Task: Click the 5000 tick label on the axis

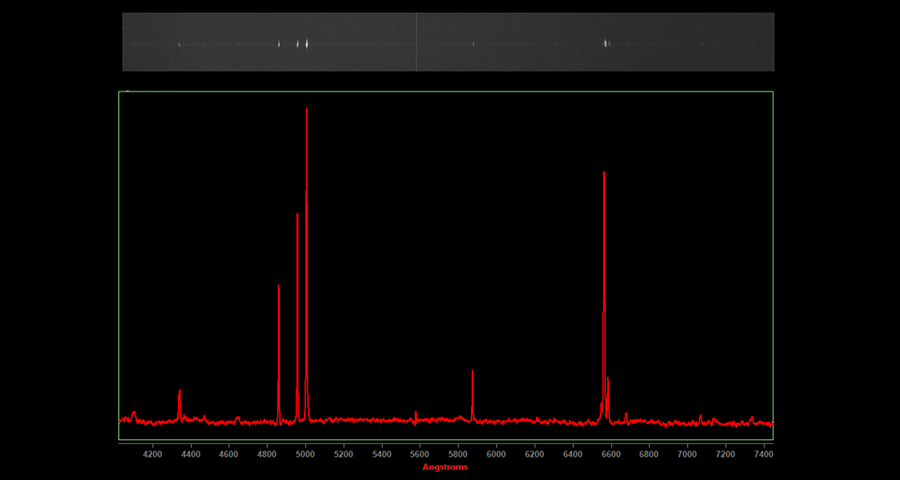Action: coord(305,453)
